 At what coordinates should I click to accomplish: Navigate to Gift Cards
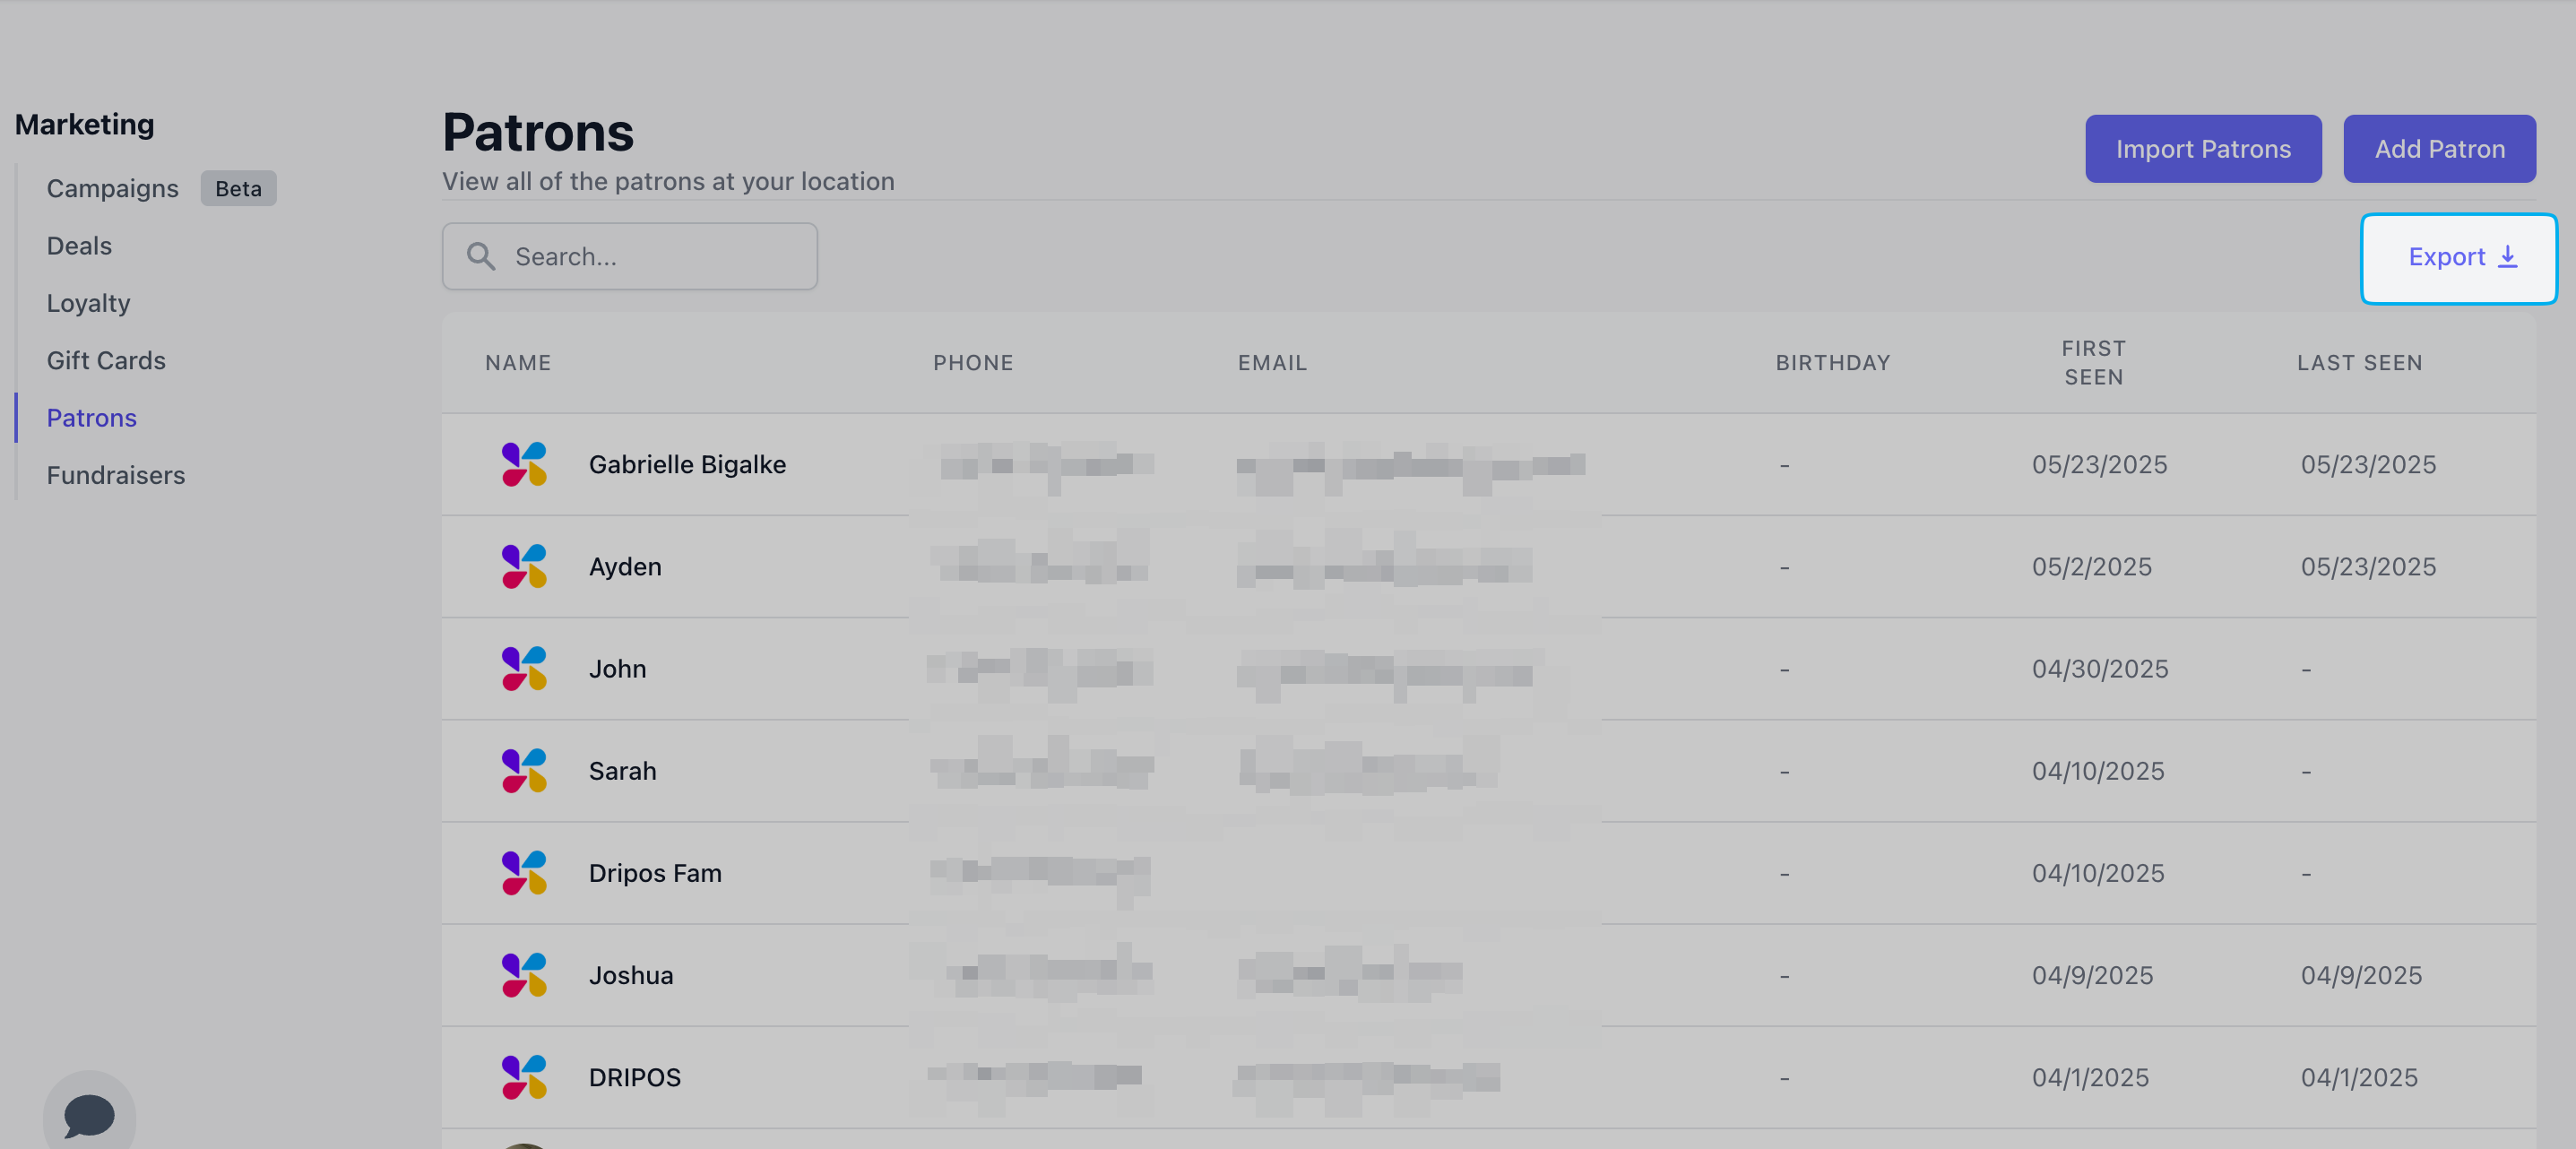tap(106, 360)
